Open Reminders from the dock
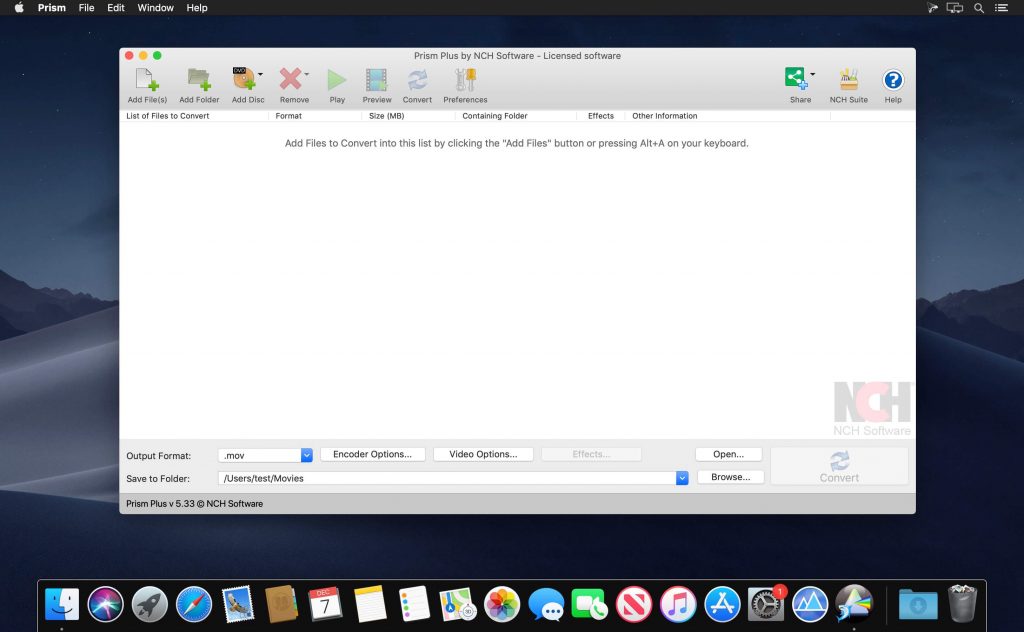 pyautogui.click(x=413, y=604)
